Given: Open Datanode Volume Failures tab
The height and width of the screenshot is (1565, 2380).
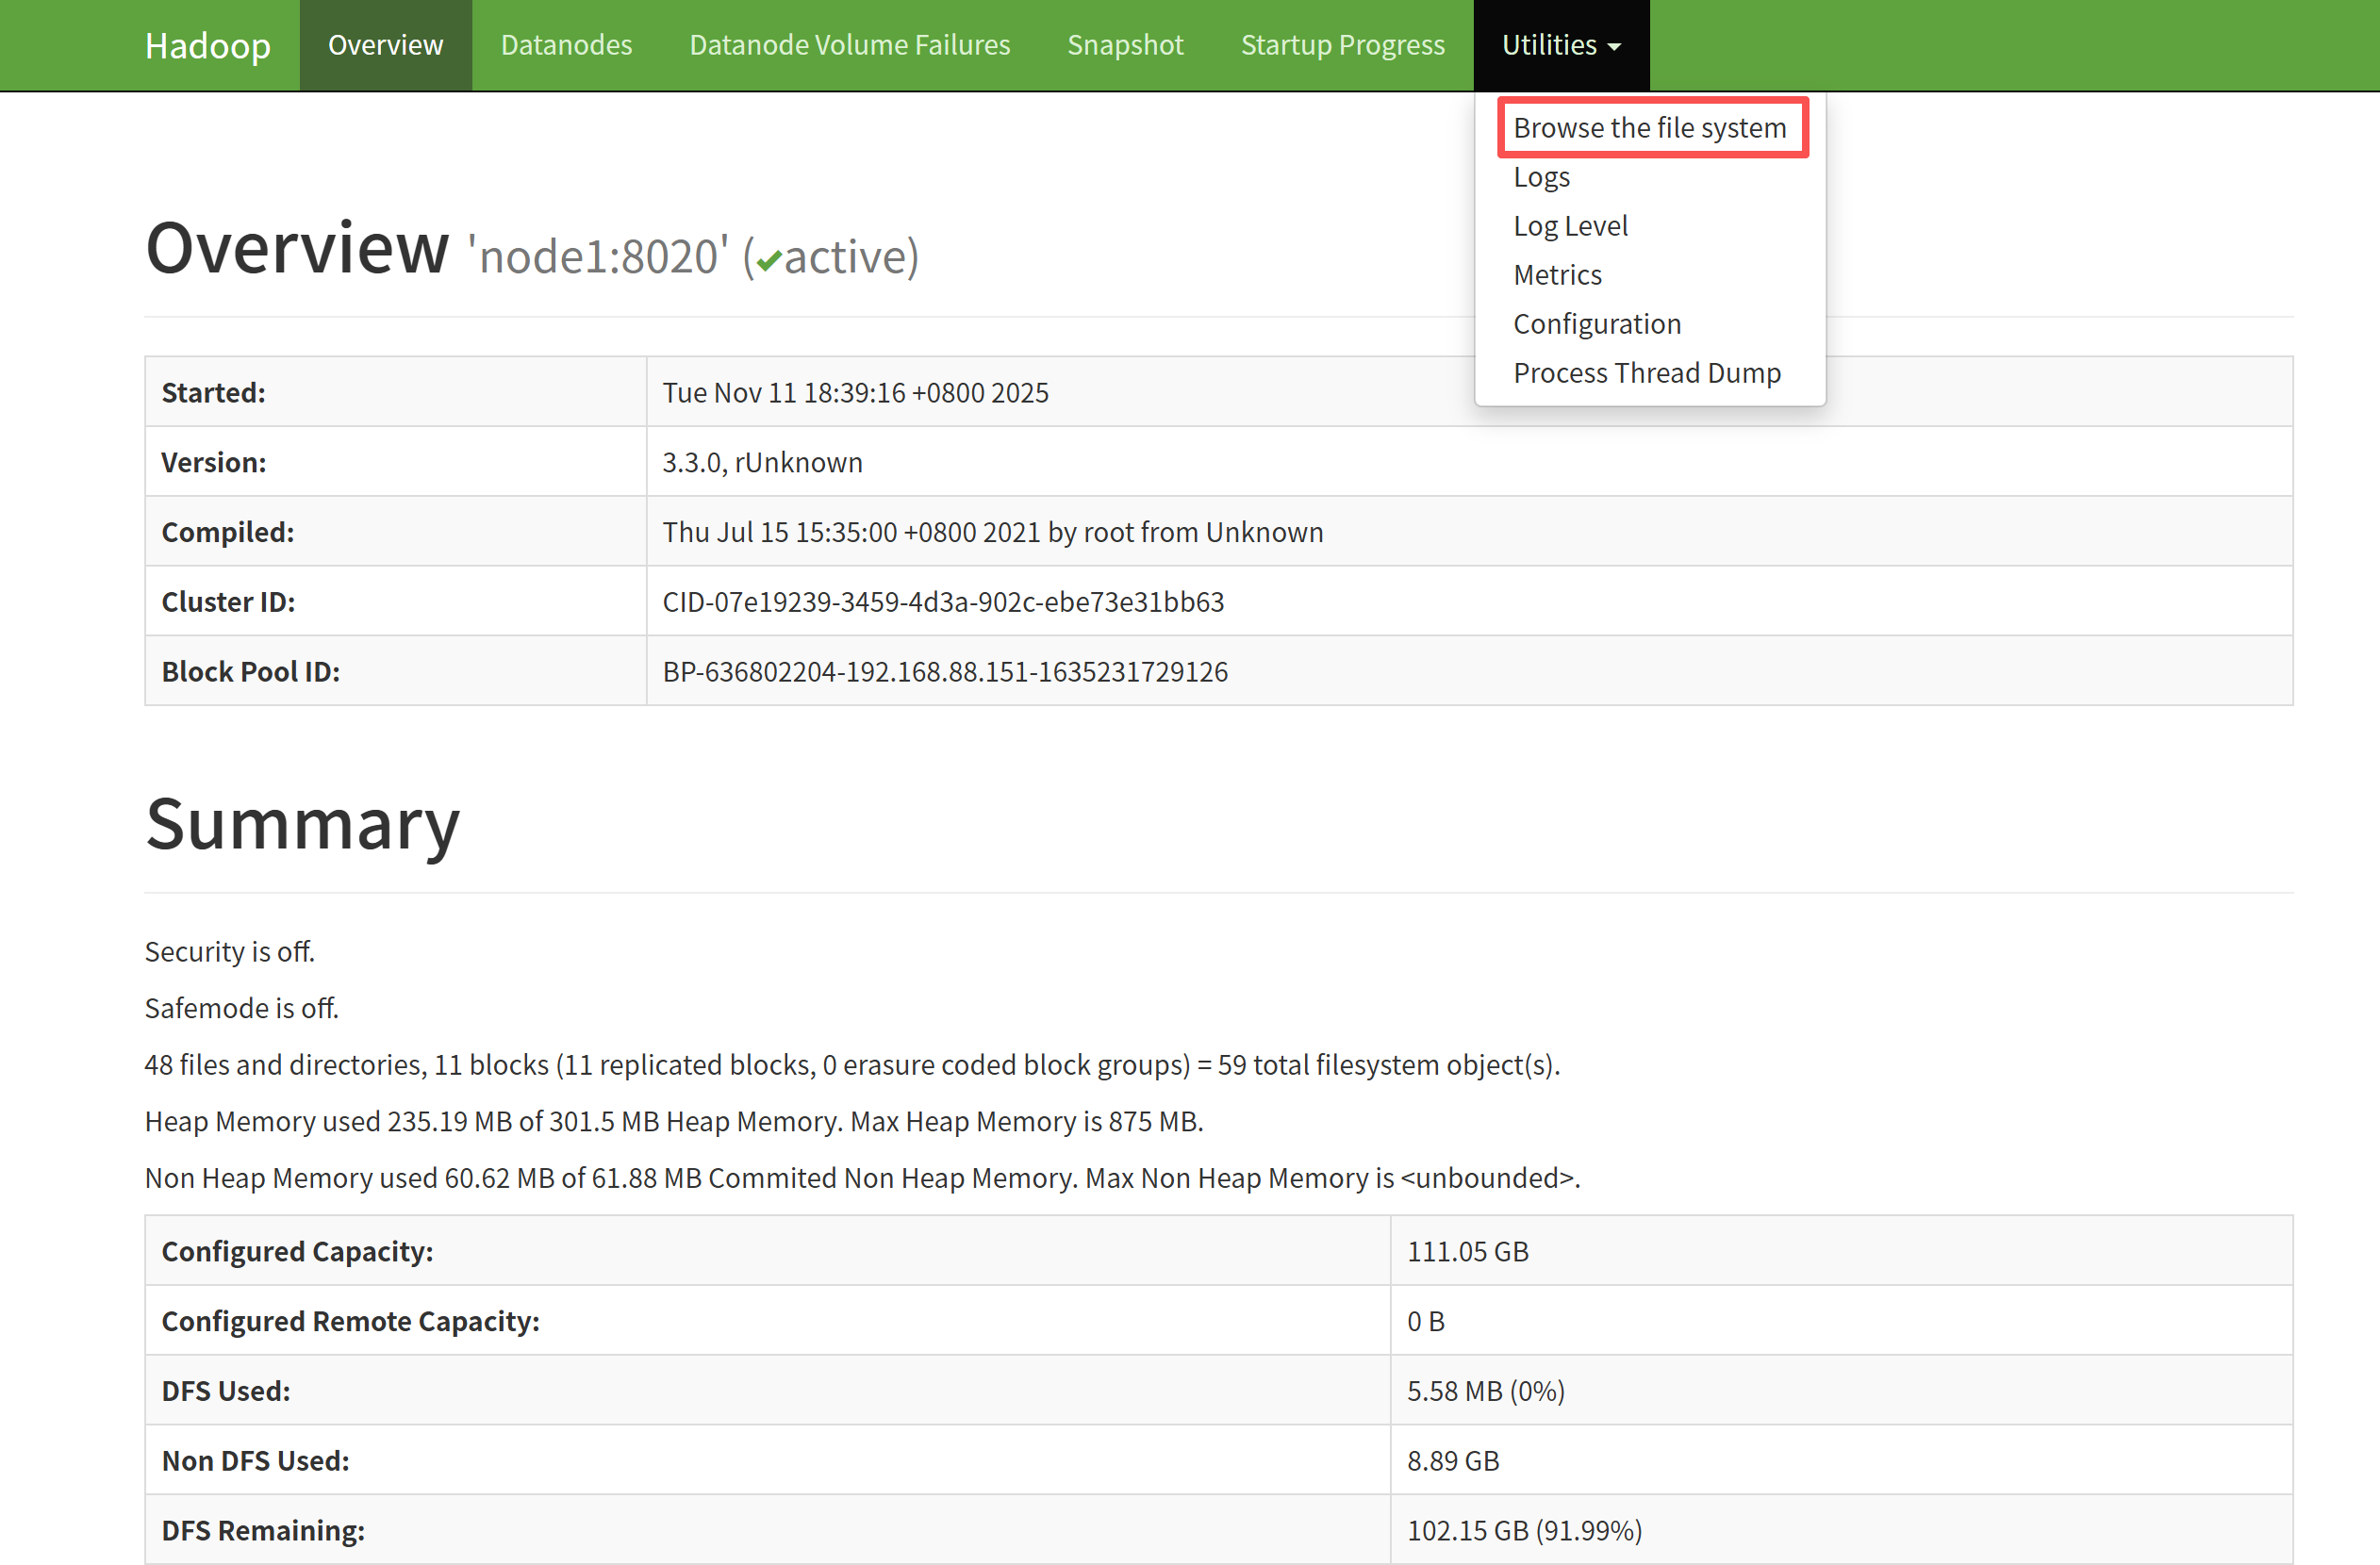Looking at the screenshot, I should tap(849, 45).
